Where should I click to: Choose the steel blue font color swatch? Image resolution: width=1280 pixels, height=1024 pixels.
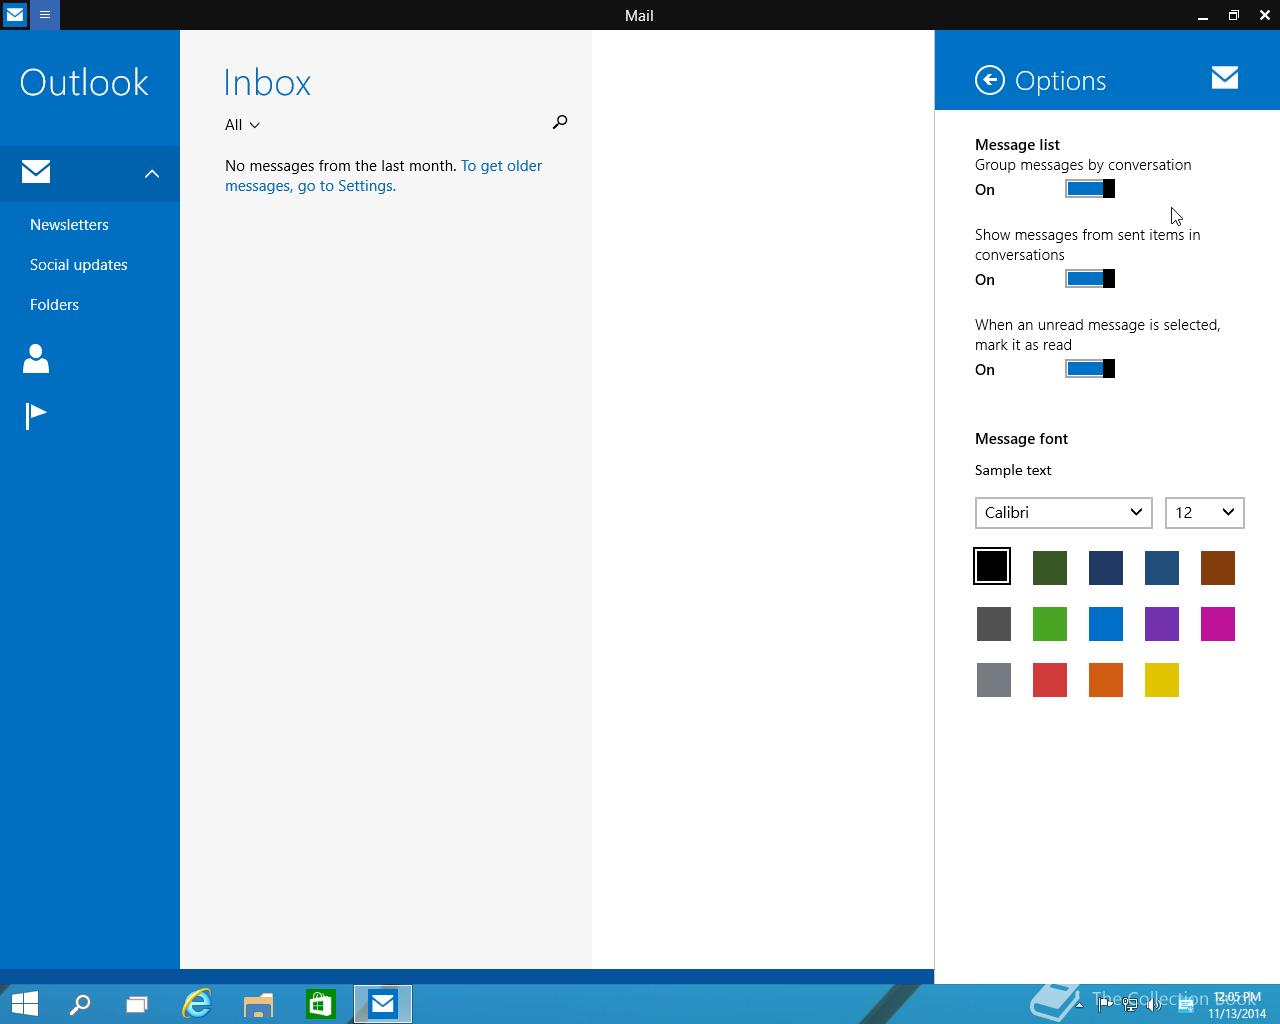(1162, 568)
